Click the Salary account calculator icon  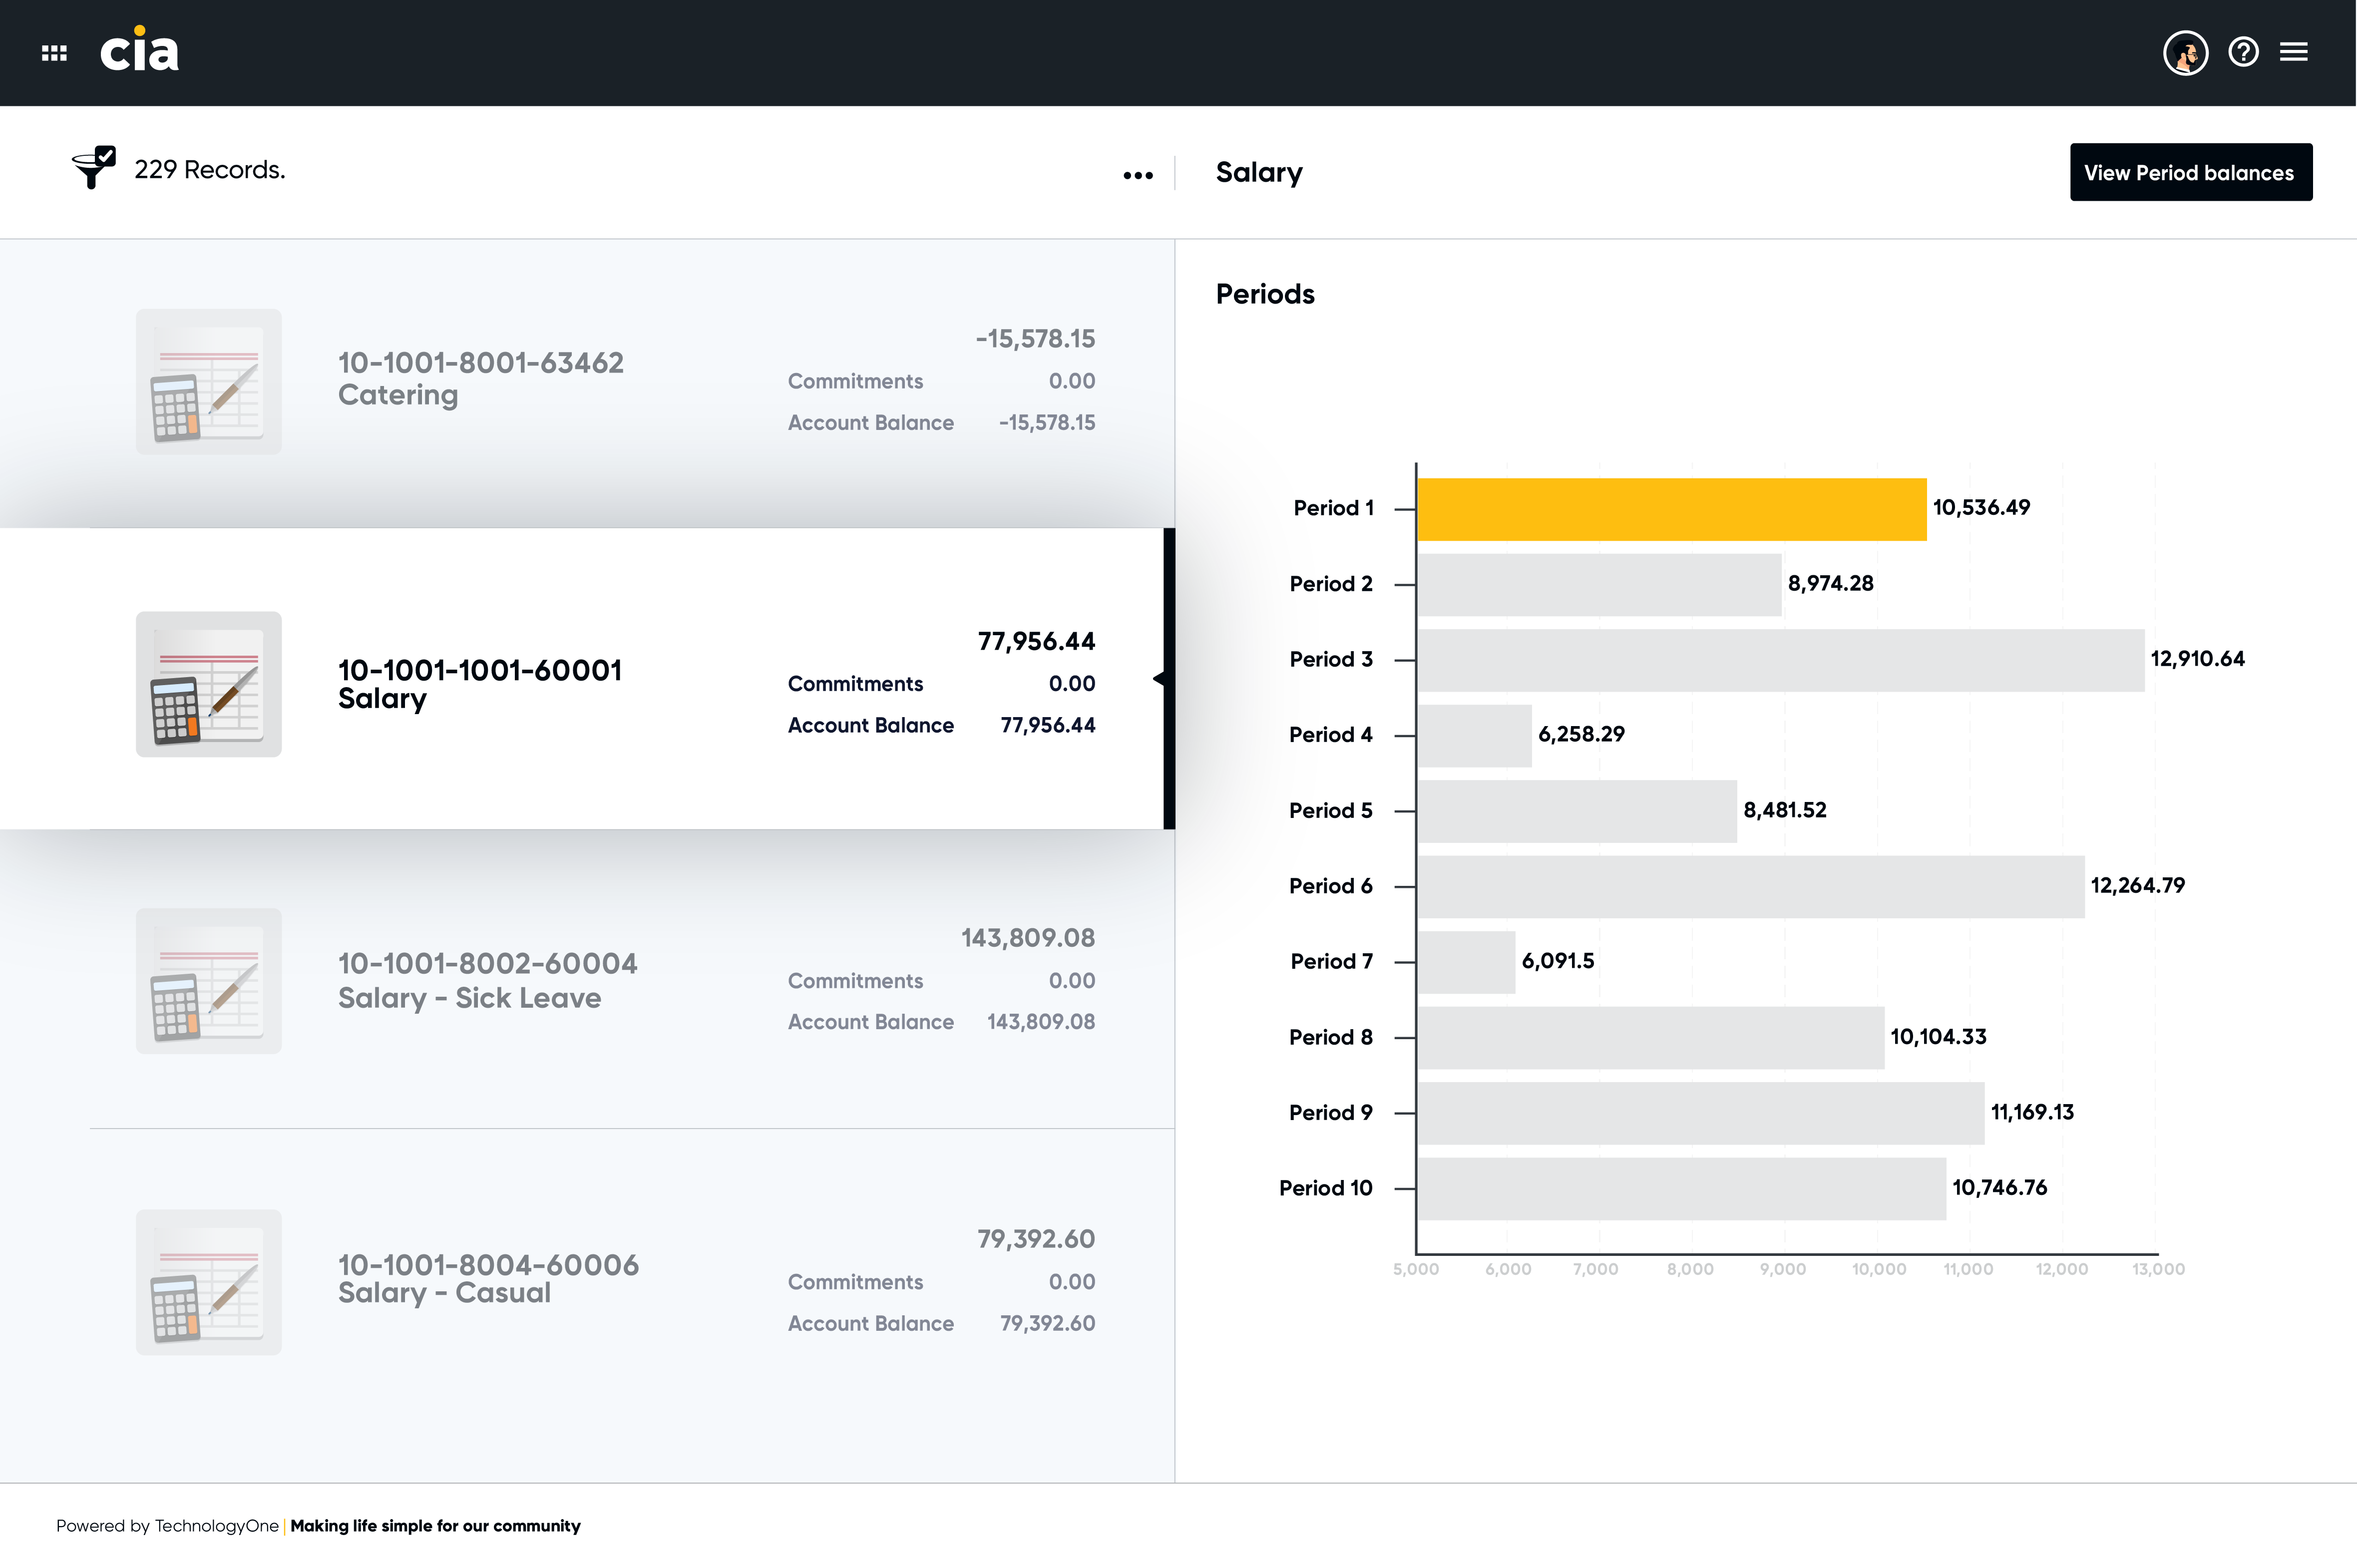coord(209,684)
